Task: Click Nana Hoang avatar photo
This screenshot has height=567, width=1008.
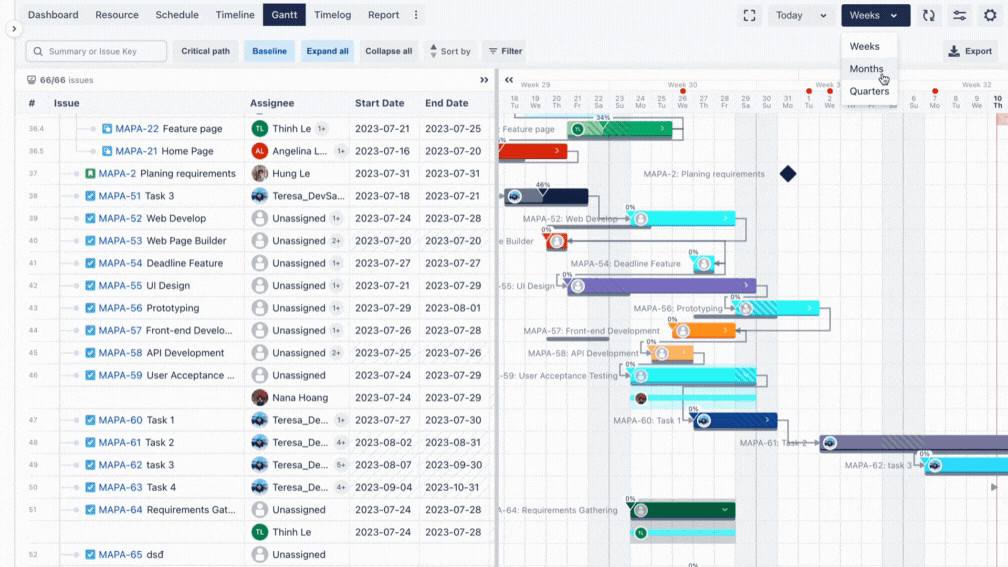Action: coord(260,397)
